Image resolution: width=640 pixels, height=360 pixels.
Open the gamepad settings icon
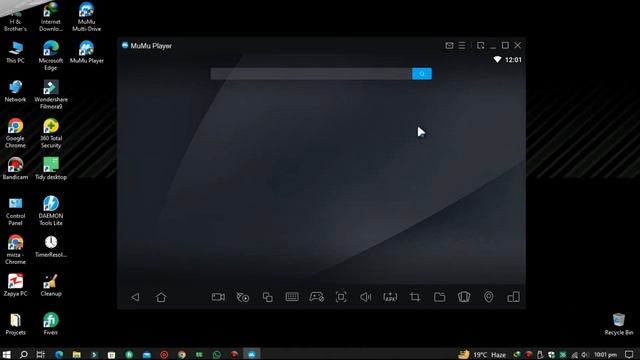[317, 297]
